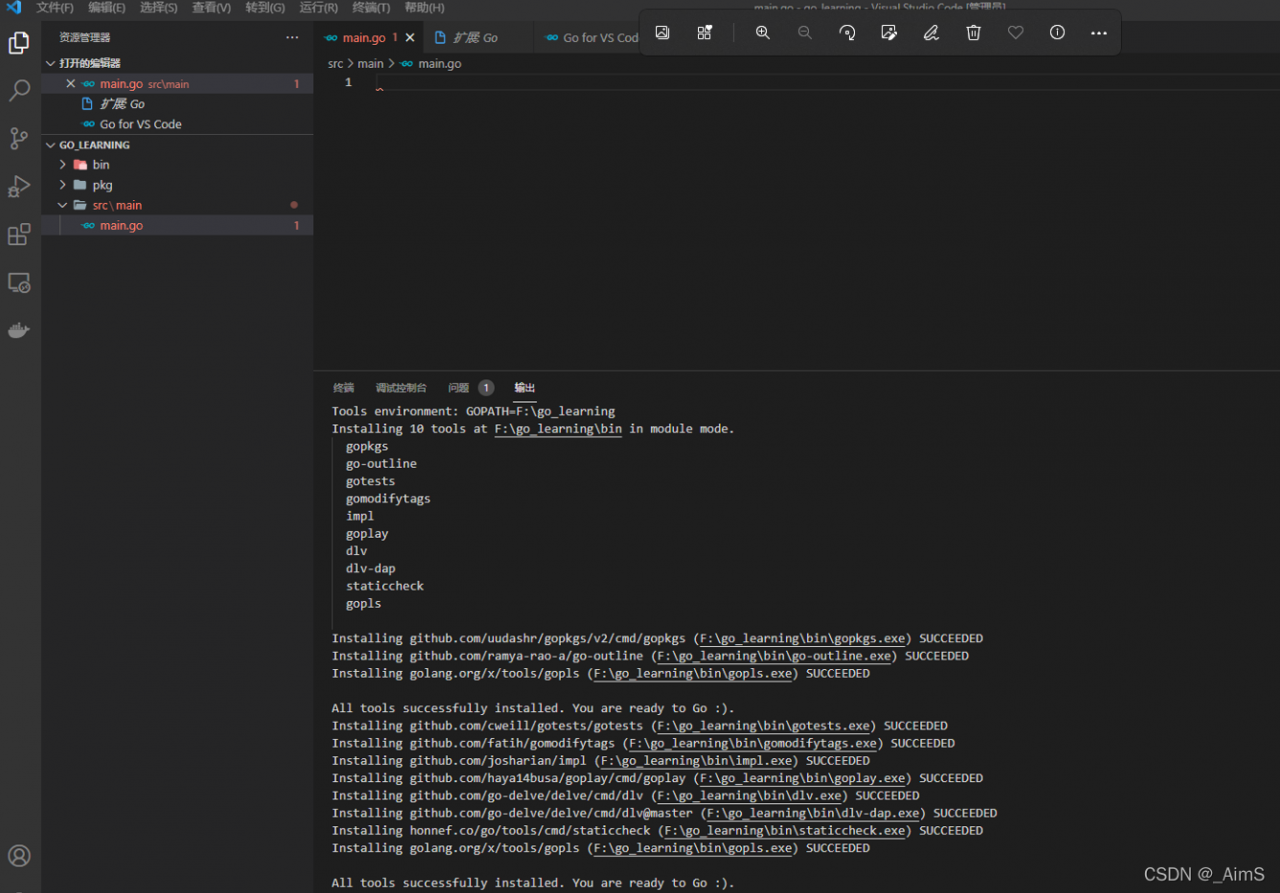Switch to the 终端 panel tab
This screenshot has height=893, width=1280.
coord(343,388)
